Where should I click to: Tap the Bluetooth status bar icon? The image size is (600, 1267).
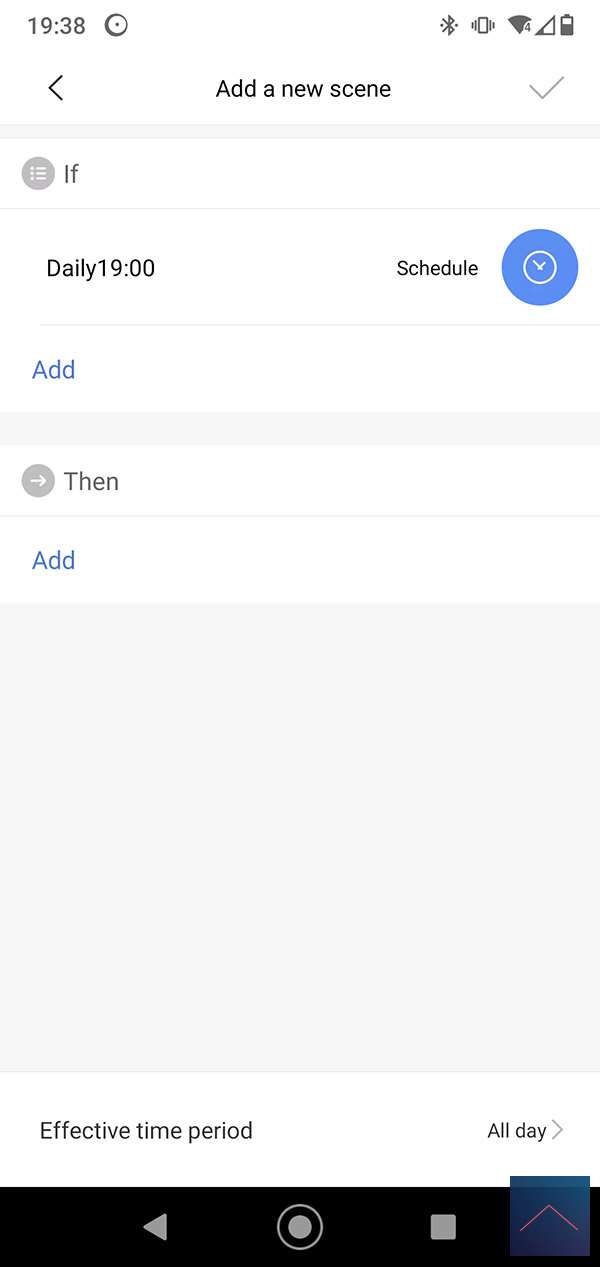pos(449,25)
